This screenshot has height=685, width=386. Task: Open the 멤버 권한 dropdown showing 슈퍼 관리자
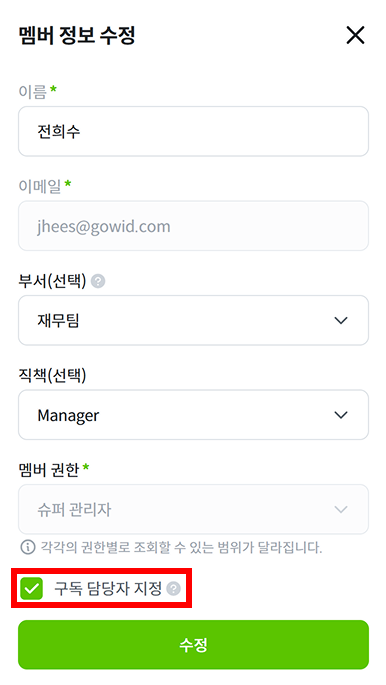[x=193, y=509]
